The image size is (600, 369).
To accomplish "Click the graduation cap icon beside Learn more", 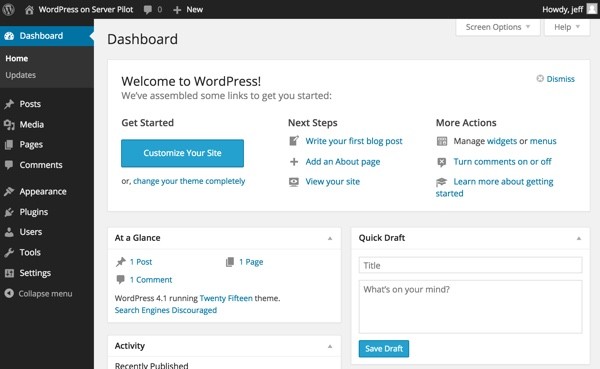I will pos(441,182).
